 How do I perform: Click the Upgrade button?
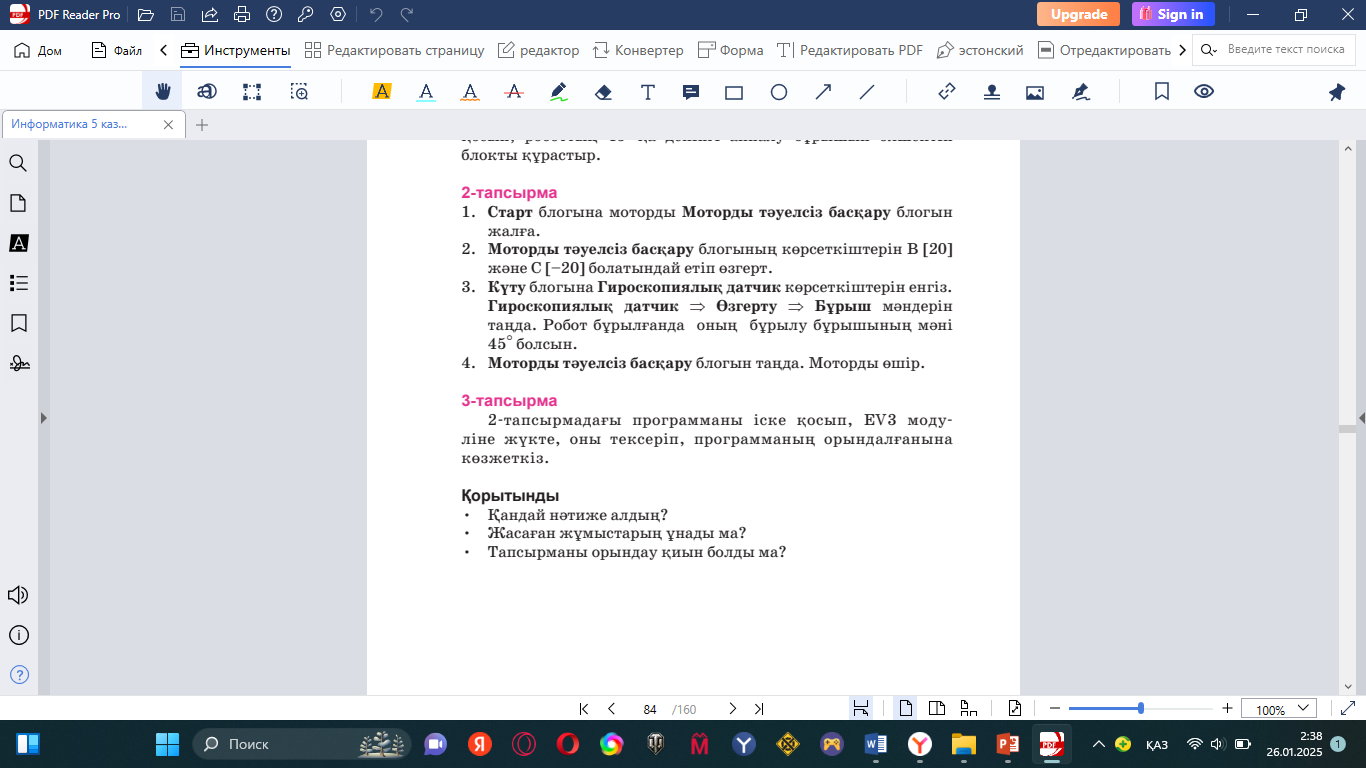[1078, 14]
